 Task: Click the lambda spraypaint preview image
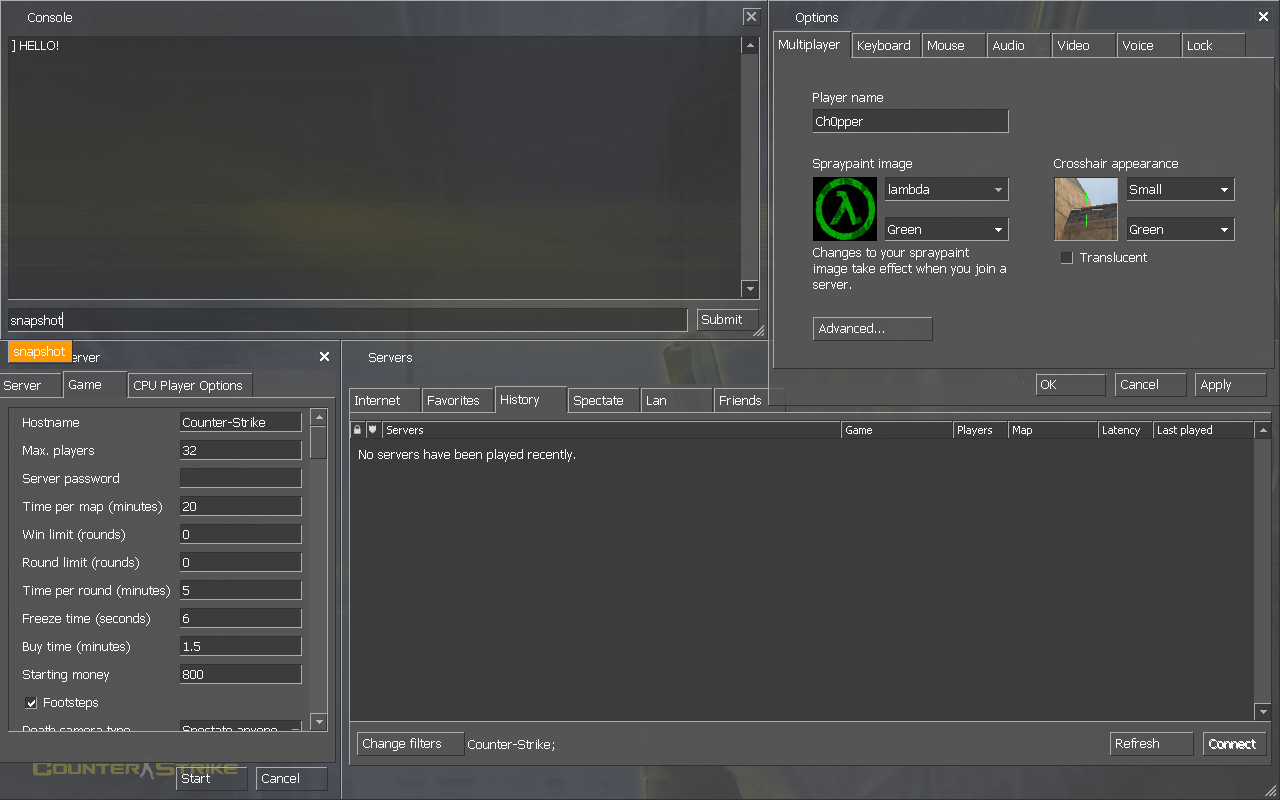click(844, 209)
